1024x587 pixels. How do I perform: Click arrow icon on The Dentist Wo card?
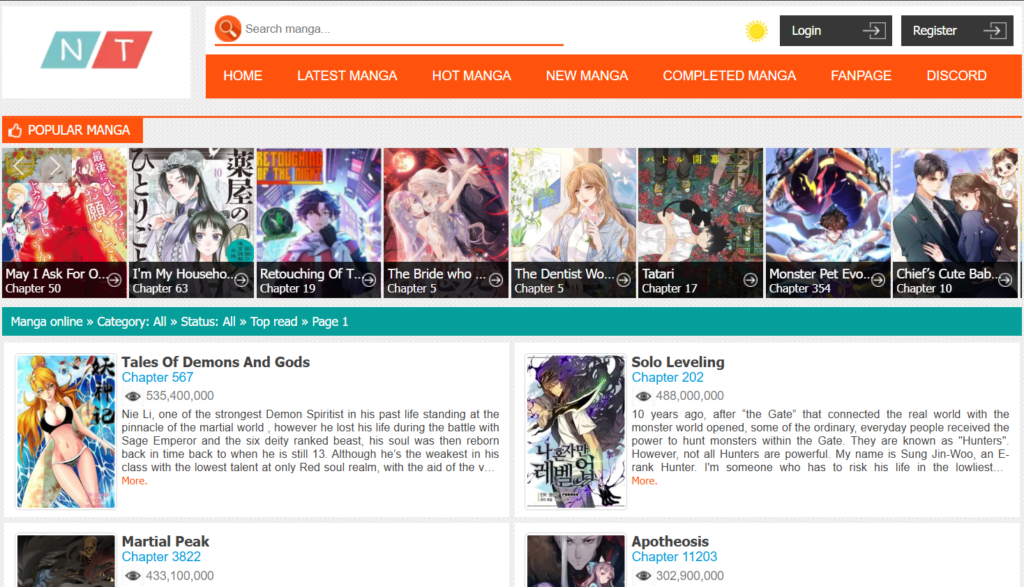tap(624, 280)
